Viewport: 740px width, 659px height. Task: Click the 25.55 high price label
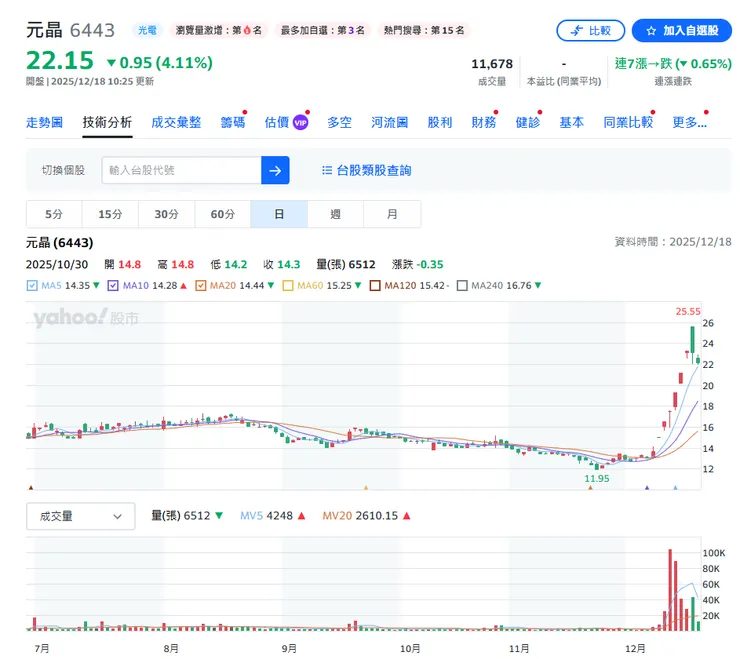coord(688,312)
